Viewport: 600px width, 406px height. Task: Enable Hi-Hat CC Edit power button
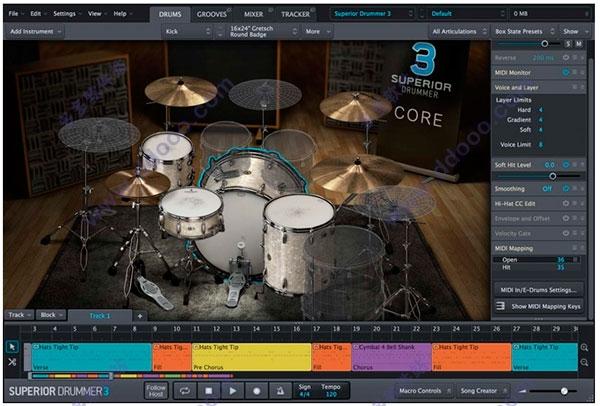(566, 203)
